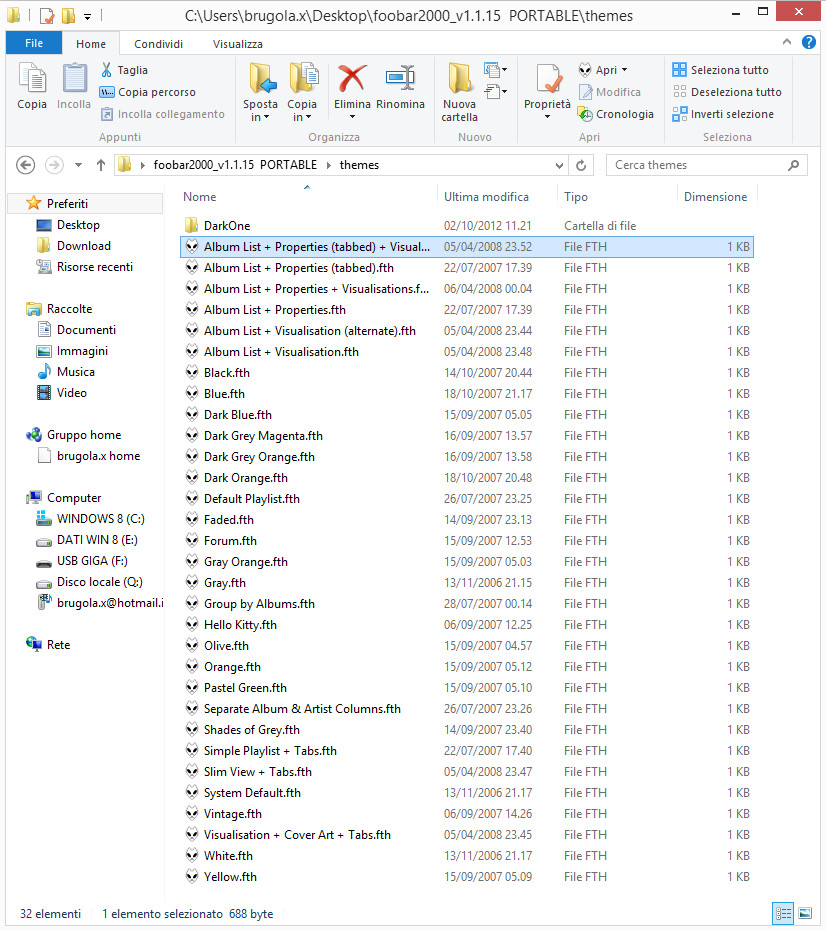Sort by the Tipo column header

click(x=576, y=197)
